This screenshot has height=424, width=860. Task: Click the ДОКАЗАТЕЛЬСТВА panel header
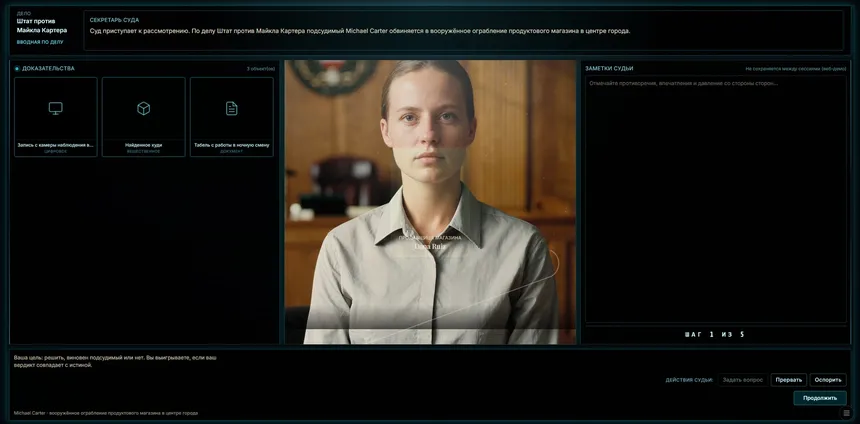(48, 68)
